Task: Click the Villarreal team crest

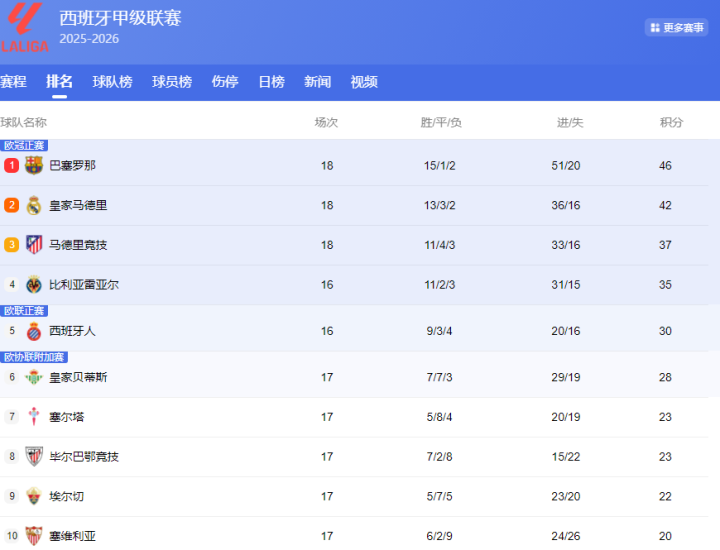Action: (34, 285)
